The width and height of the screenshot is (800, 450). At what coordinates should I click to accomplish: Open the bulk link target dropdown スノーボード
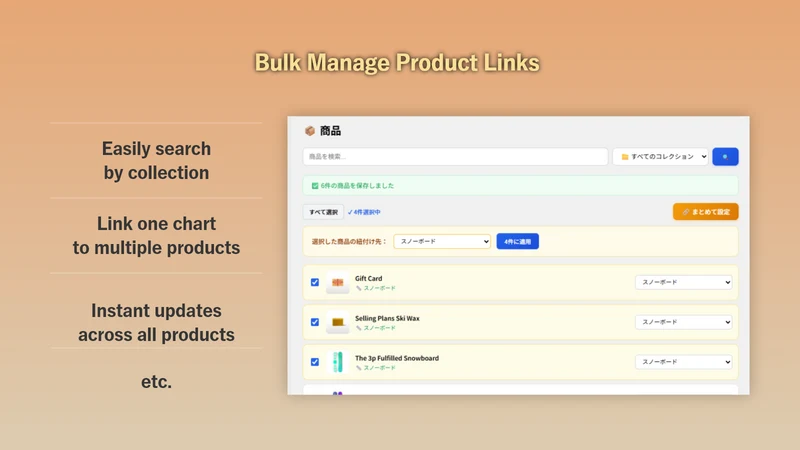(x=442, y=241)
